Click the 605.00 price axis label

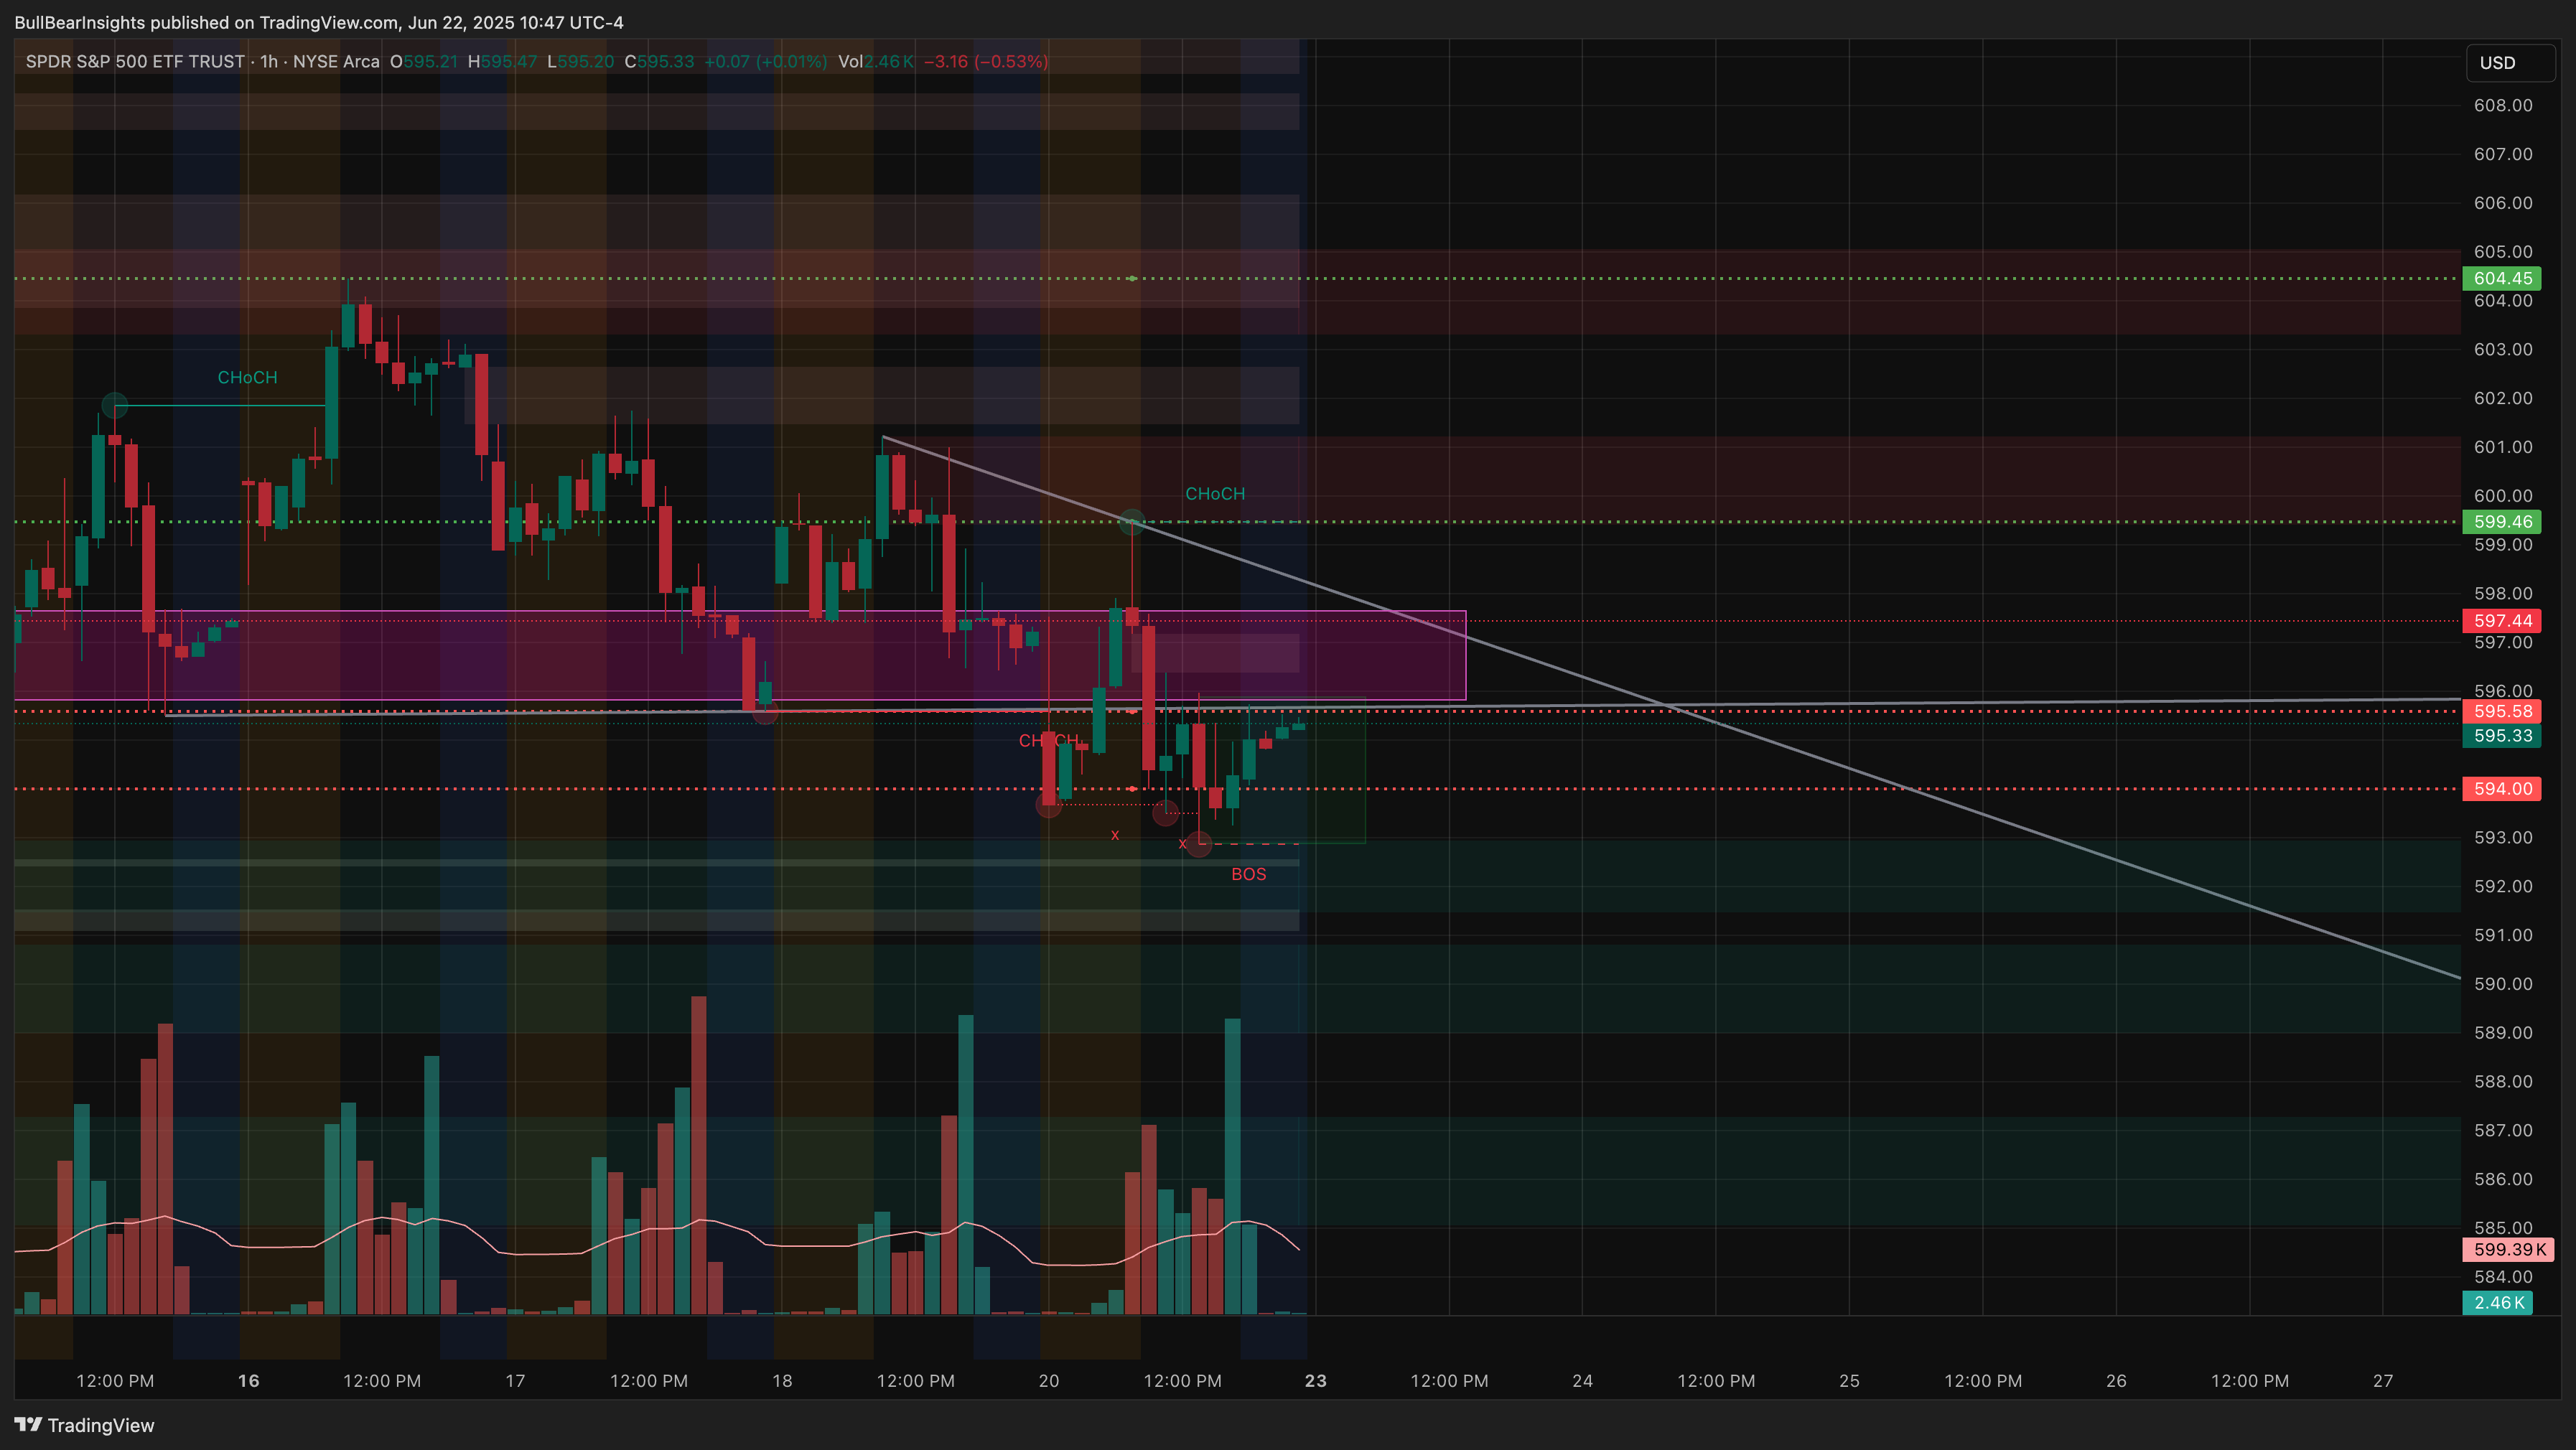click(x=2503, y=252)
